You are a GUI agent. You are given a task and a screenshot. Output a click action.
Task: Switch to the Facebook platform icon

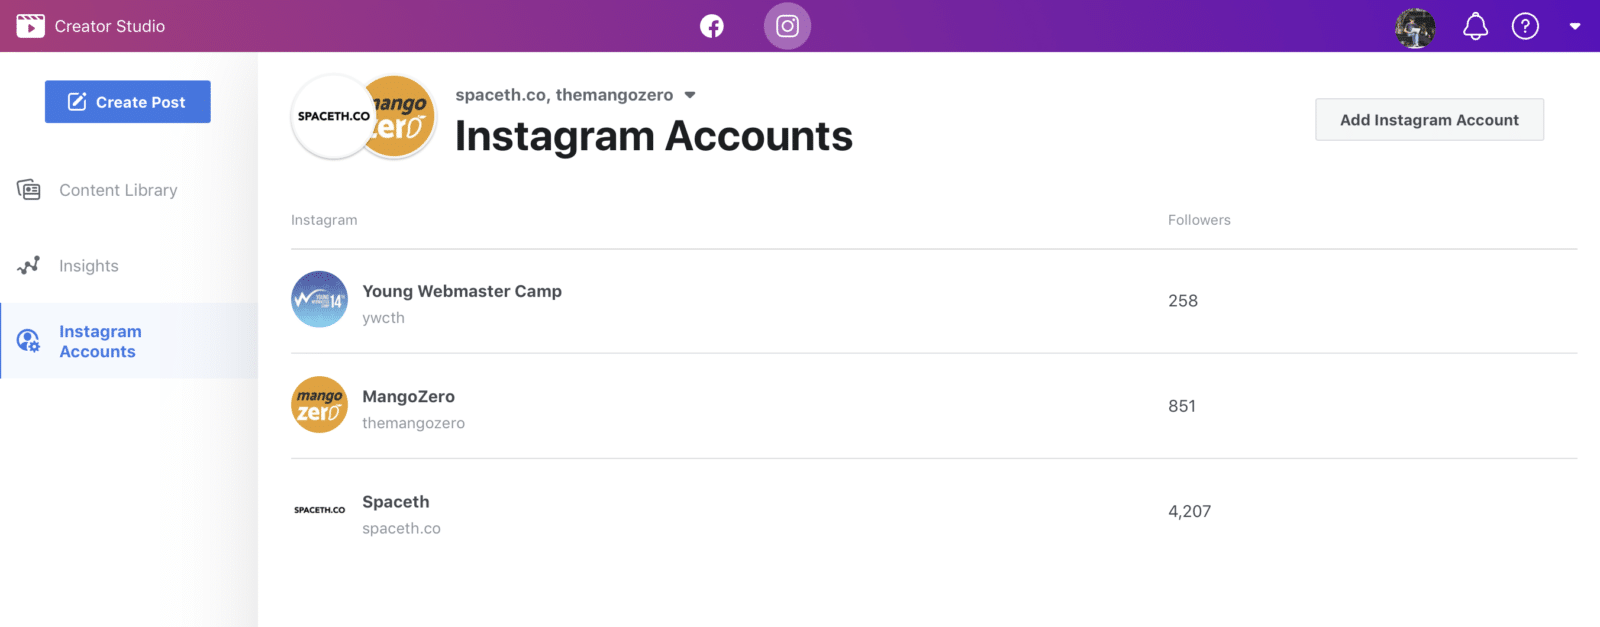[x=712, y=26]
